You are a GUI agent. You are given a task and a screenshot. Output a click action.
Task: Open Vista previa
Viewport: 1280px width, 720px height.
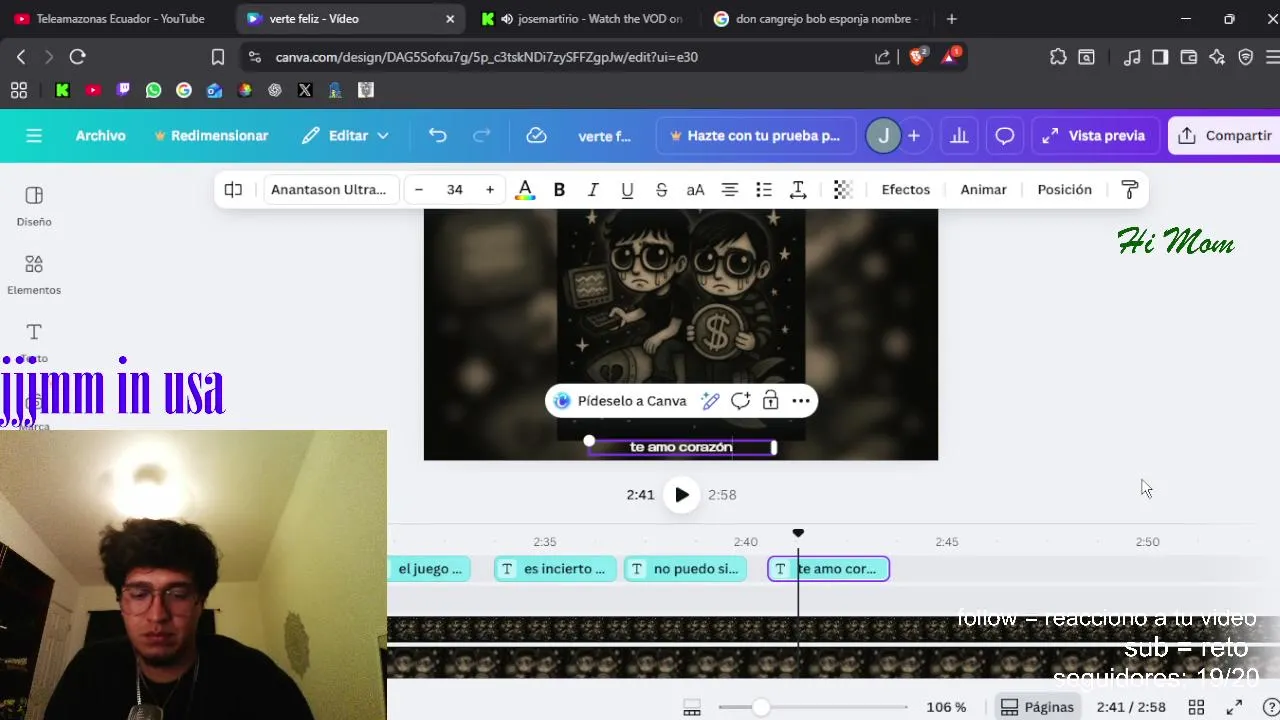pos(1094,135)
